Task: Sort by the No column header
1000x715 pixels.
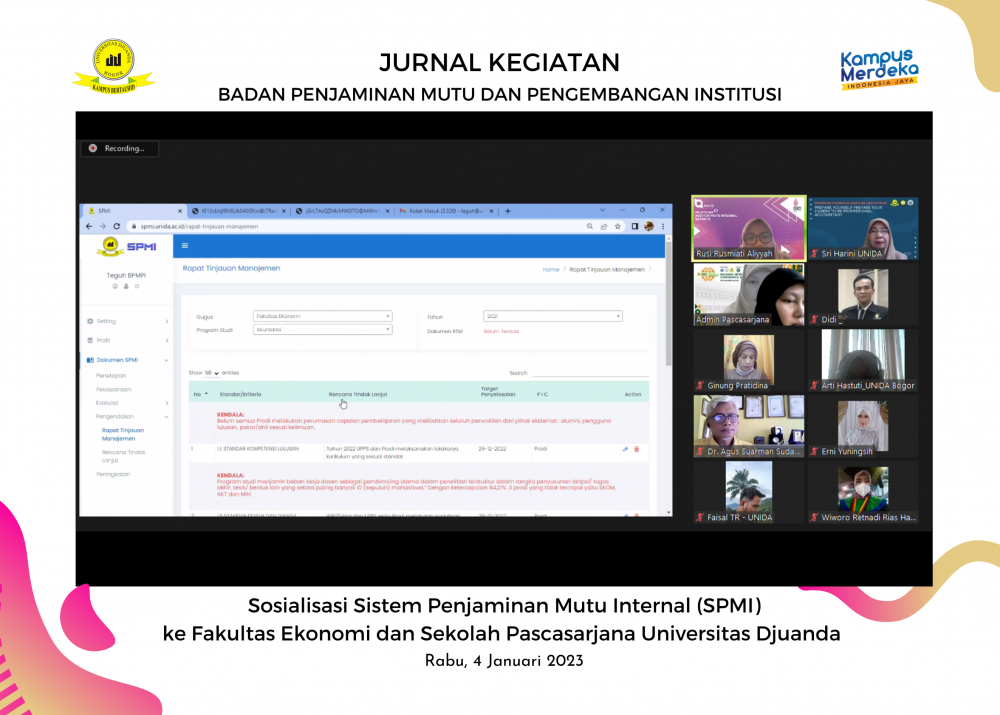Action: click(201, 395)
